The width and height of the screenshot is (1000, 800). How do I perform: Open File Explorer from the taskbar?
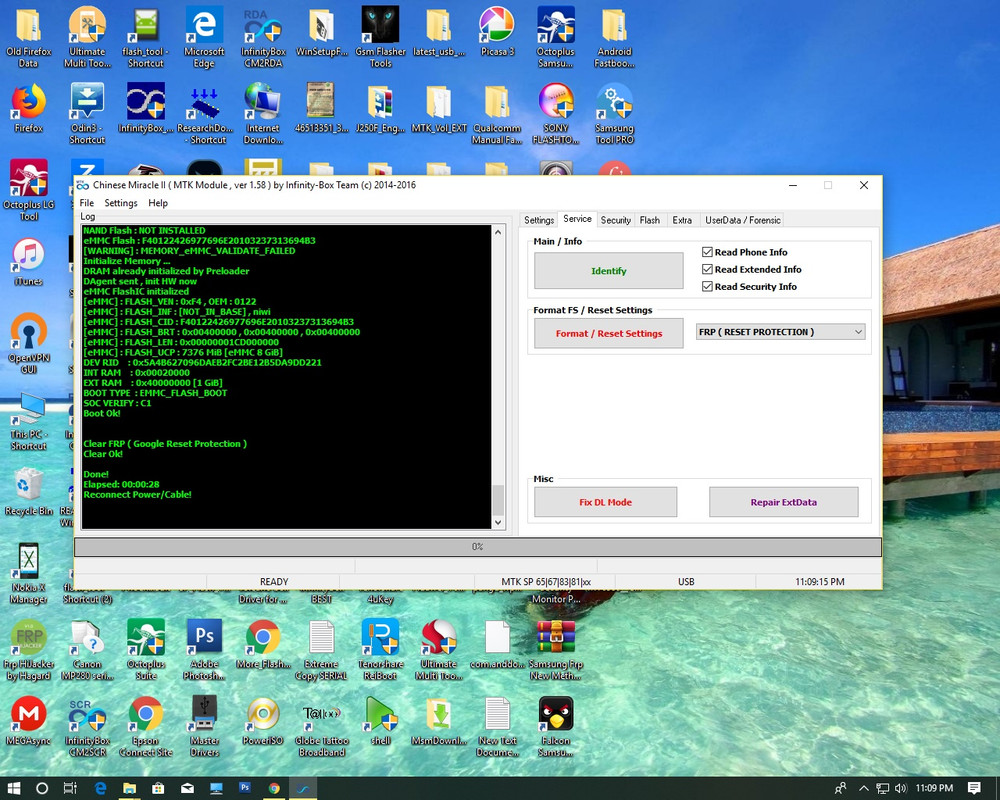tap(129, 788)
